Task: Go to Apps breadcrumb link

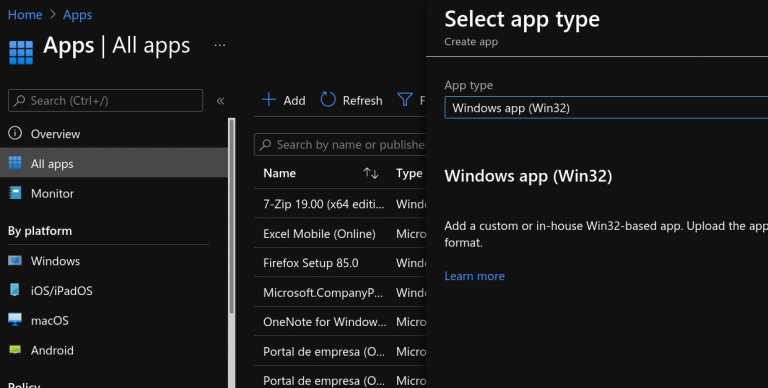Action: pos(77,15)
